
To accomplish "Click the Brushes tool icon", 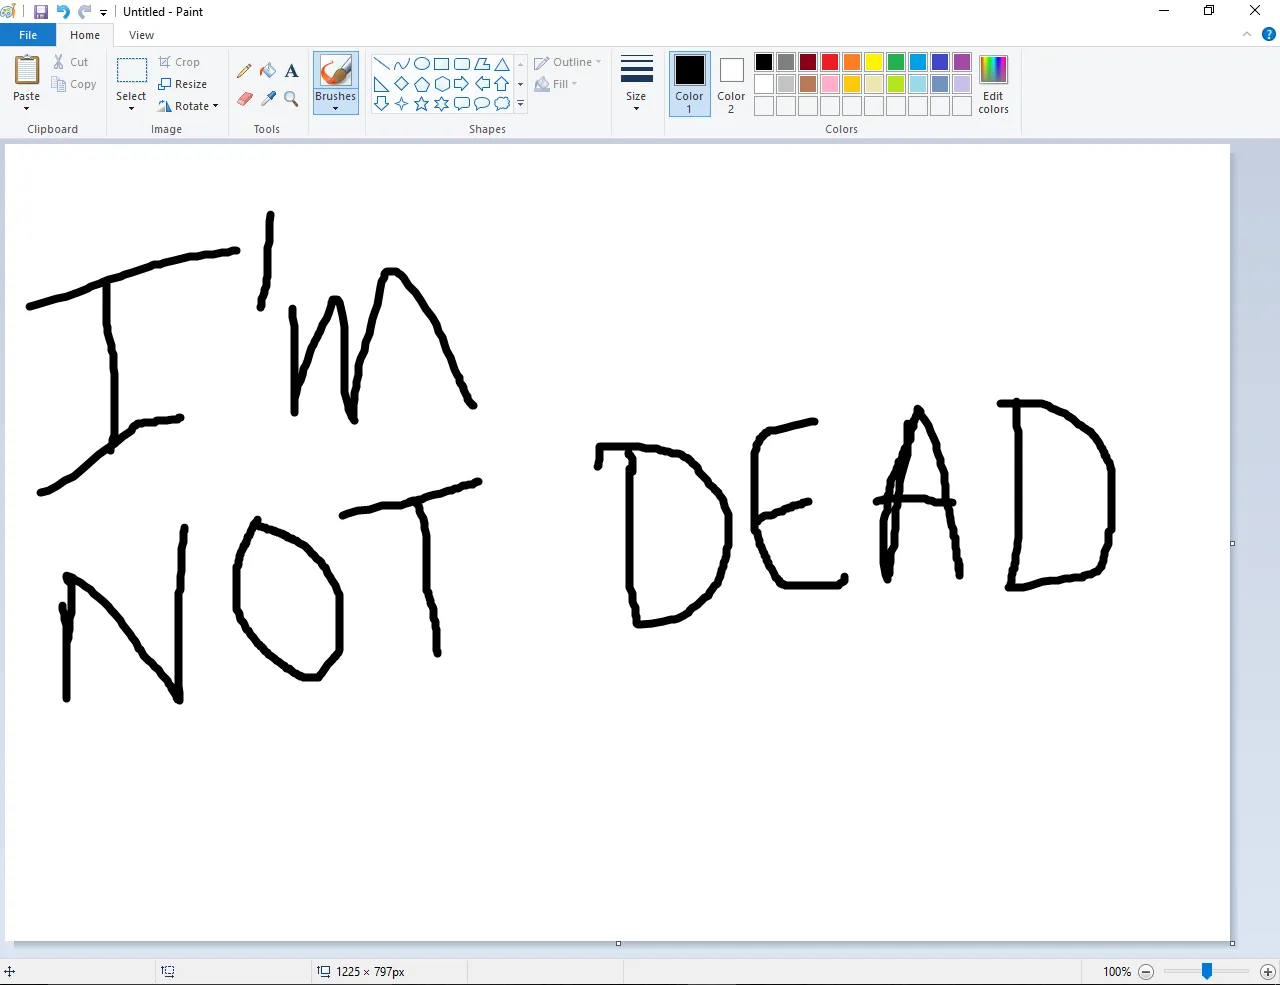I will [336, 71].
